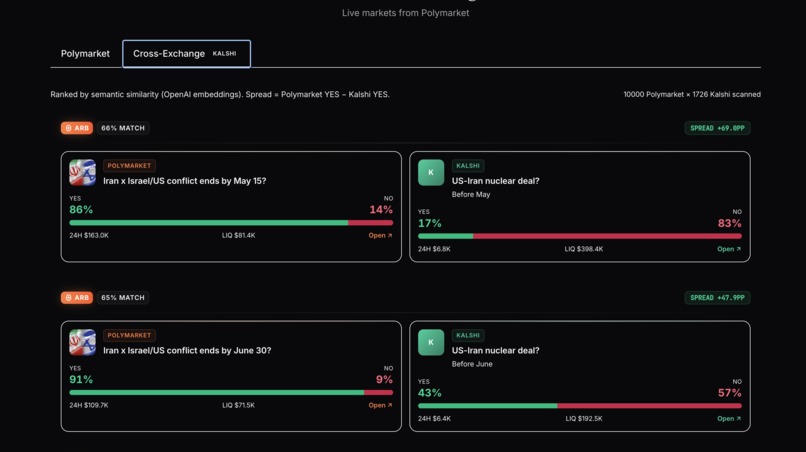Click the 65% MATCH badge
This screenshot has width=806, height=452.
123,298
